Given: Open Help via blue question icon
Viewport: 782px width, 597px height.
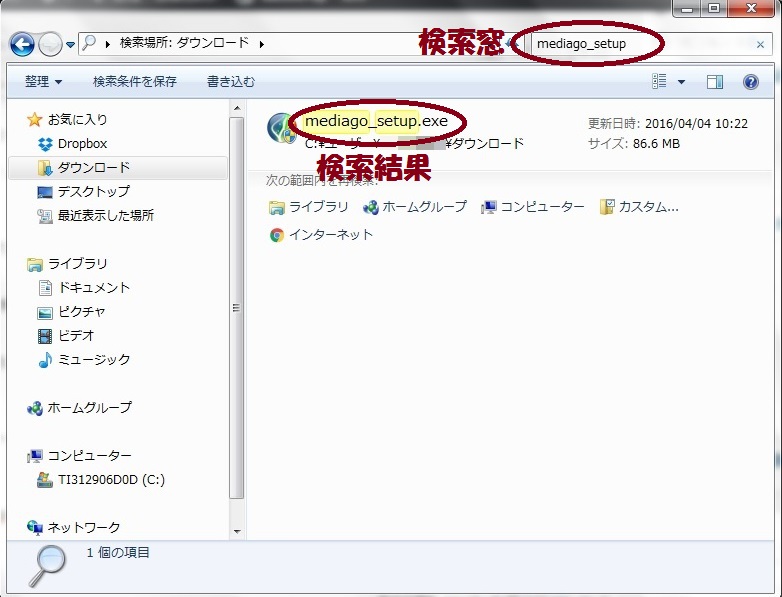Looking at the screenshot, I should click(x=751, y=82).
